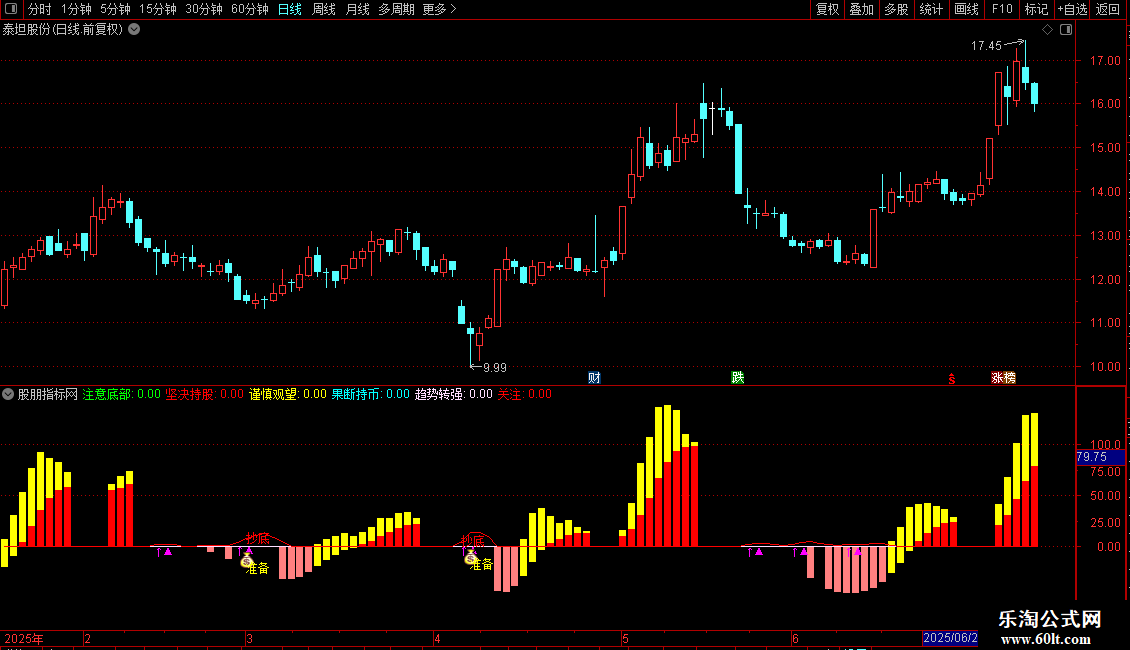The width and height of the screenshot is (1130, 650).
Task: Expand the 更多 periods menu
Action: (440, 9)
